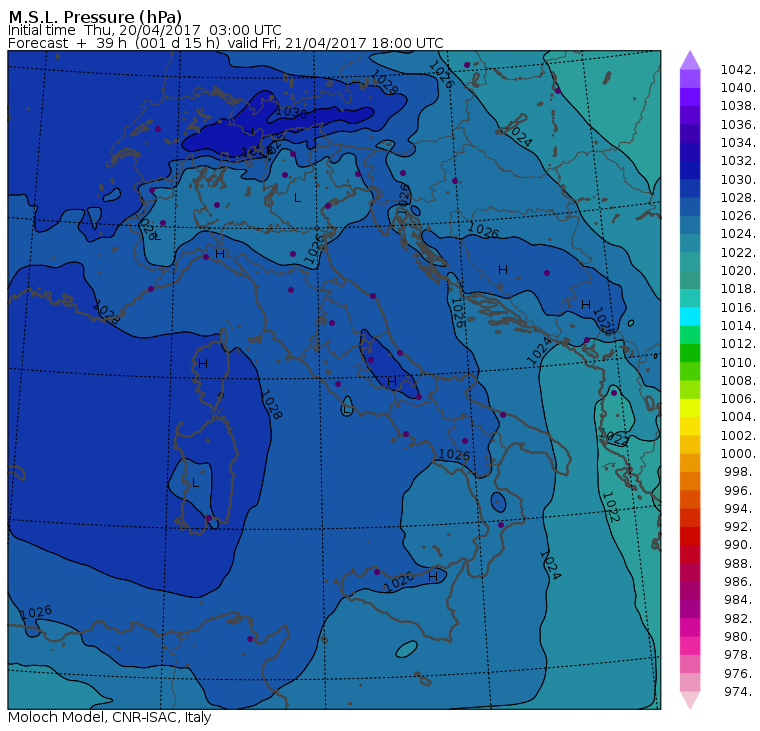Screen dimensions: 760x731
Task: Choose the green legend swatch between 1010. and 1012.
Action: pyautogui.click(x=690, y=353)
